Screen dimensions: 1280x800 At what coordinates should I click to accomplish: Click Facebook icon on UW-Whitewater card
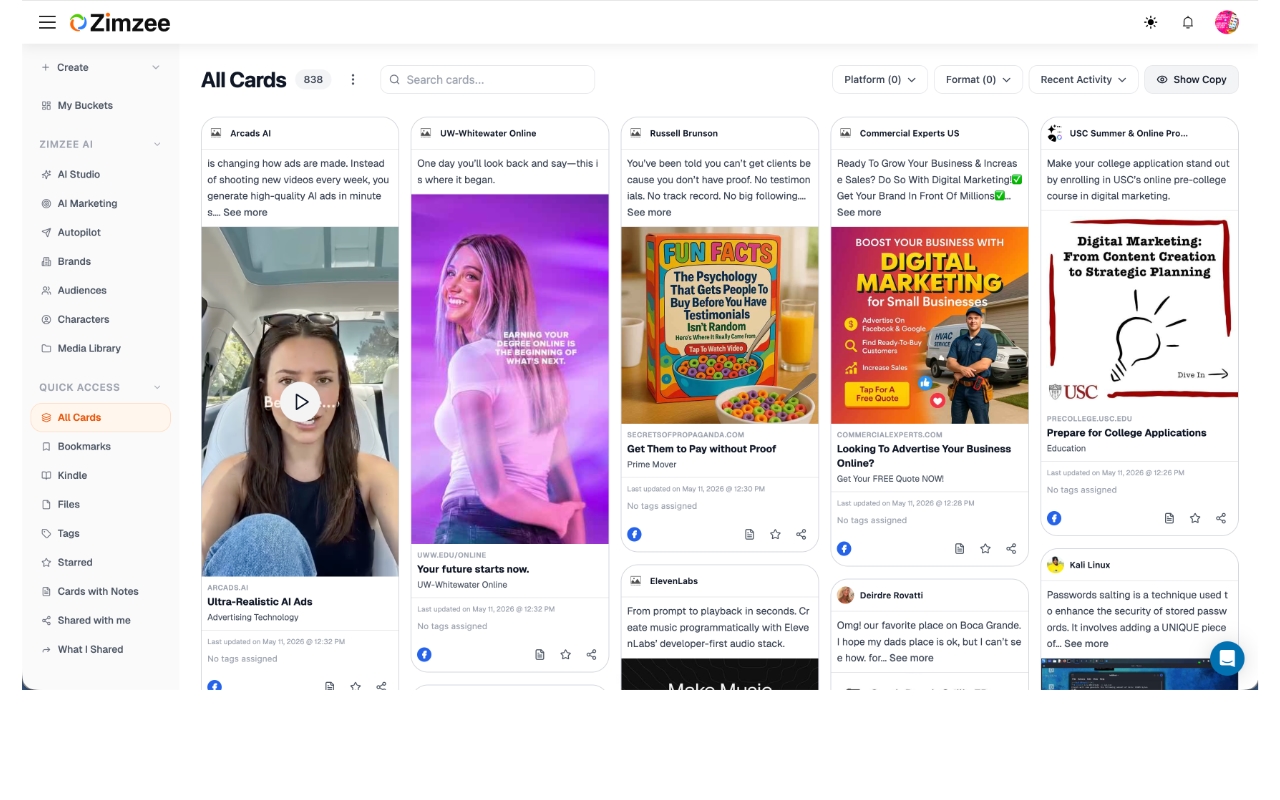(424, 654)
